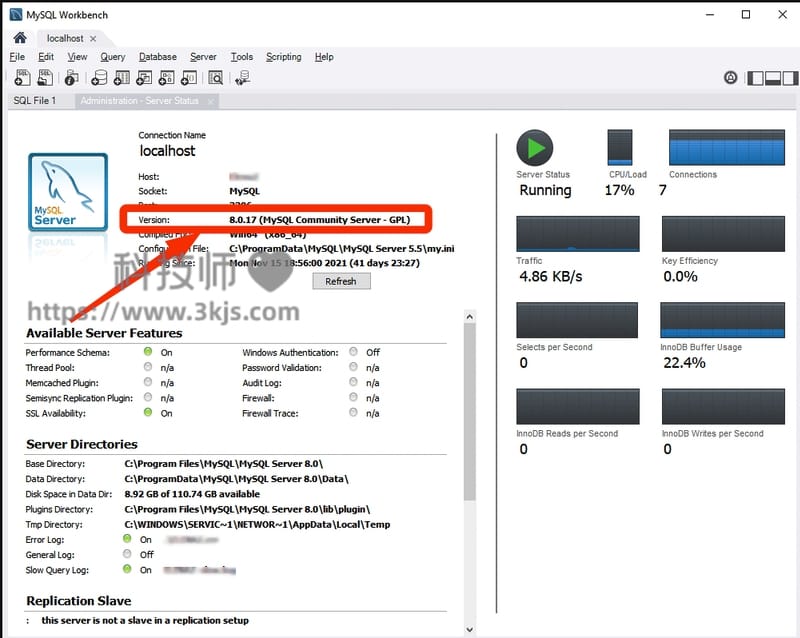
Task: Click the Performance Schema status indicator
Action: coord(148,352)
